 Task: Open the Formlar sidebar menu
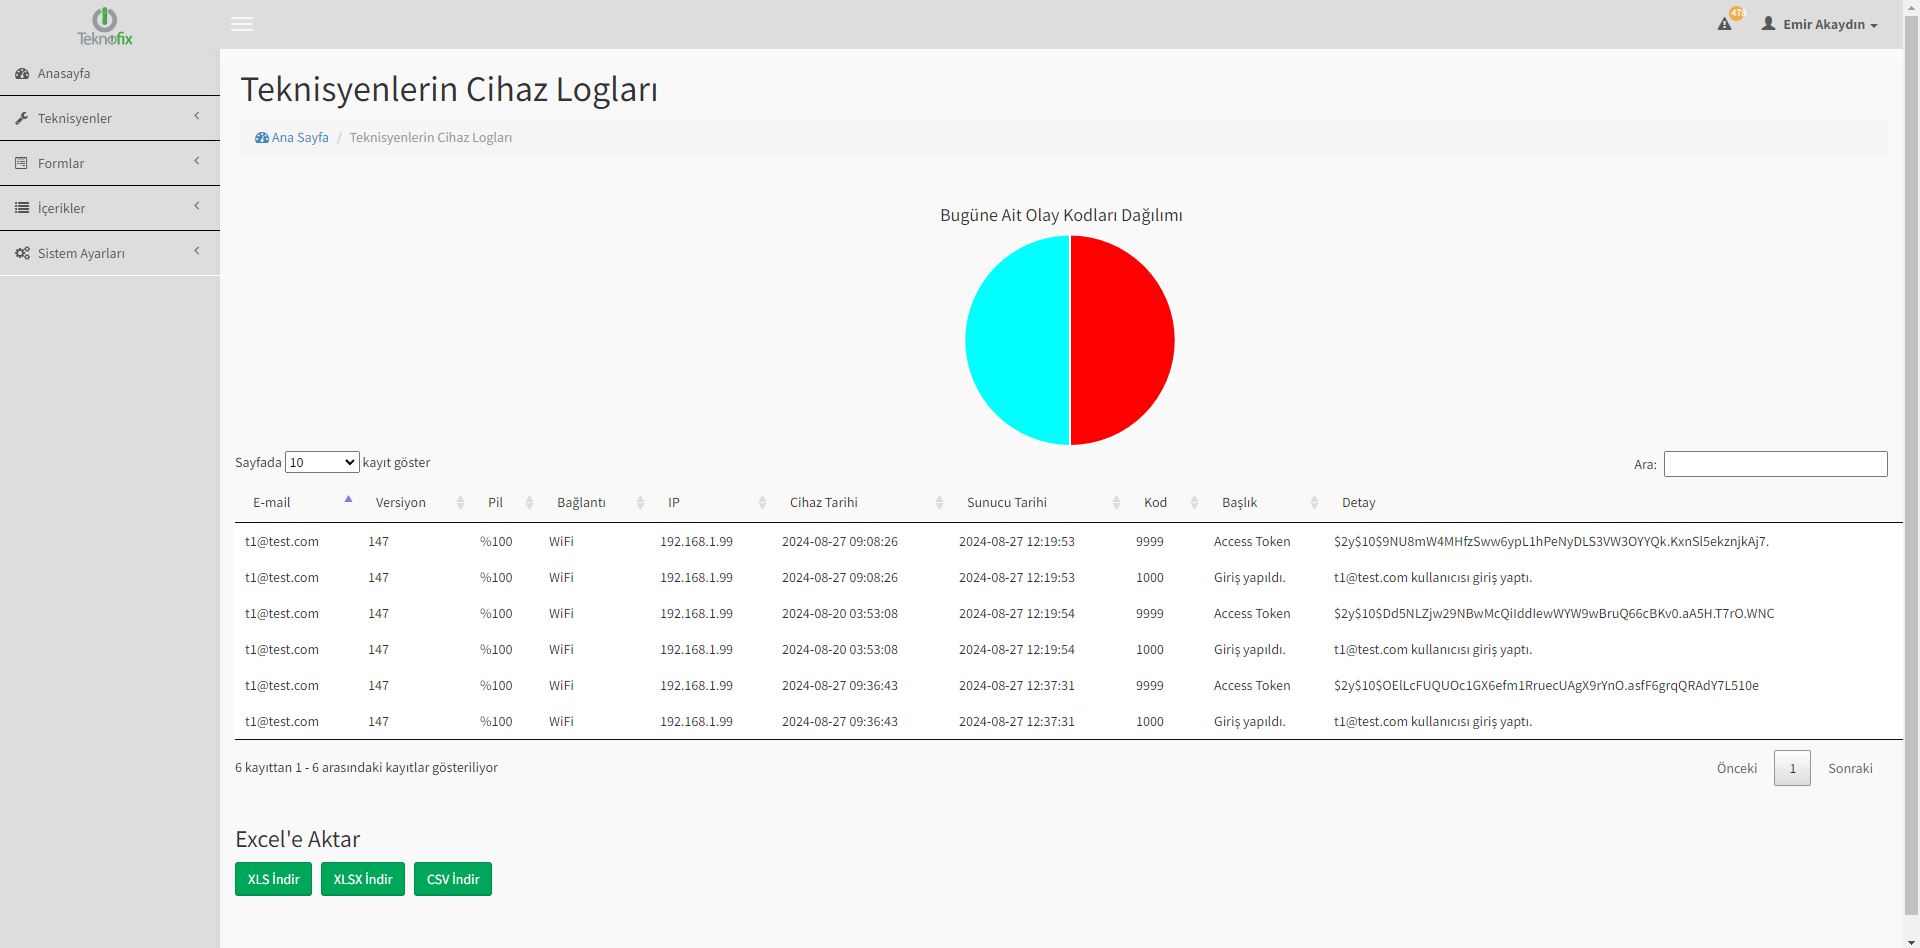click(x=61, y=164)
